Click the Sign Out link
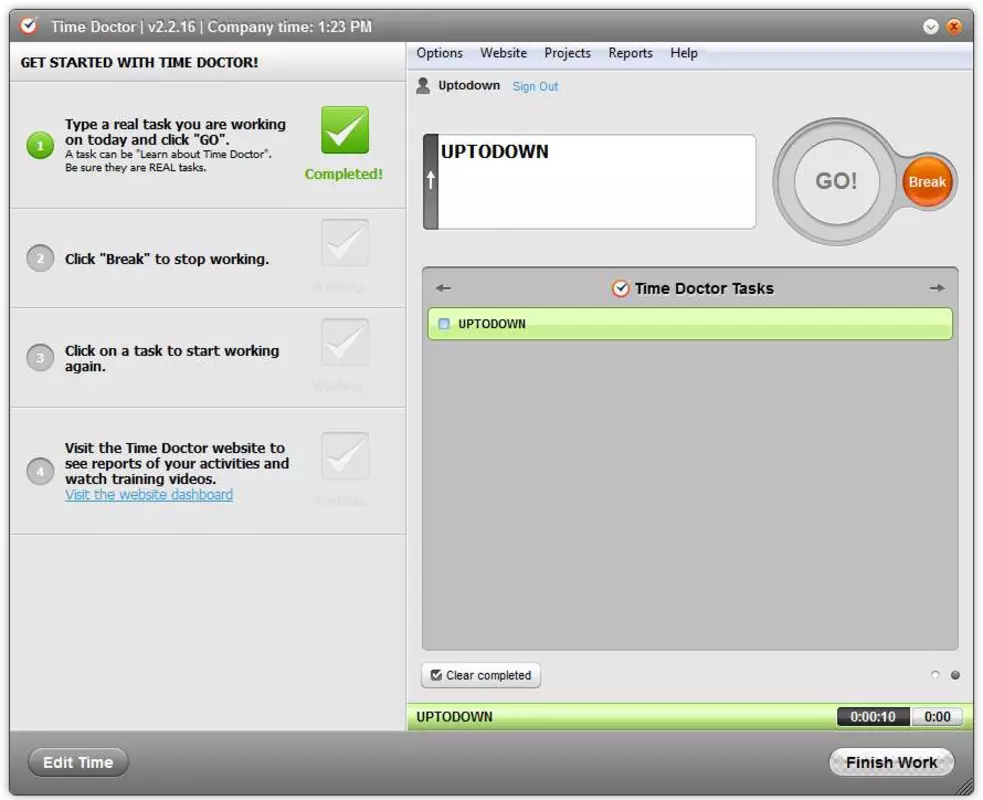The height and width of the screenshot is (800, 983). point(535,87)
